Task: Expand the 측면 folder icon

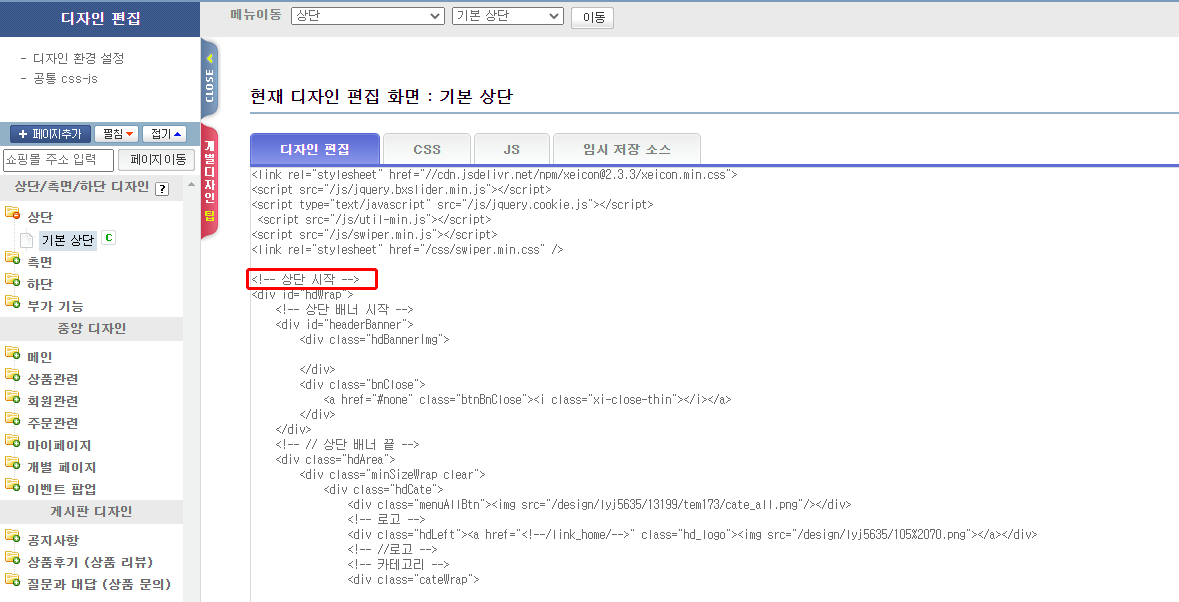Action: coord(12,258)
